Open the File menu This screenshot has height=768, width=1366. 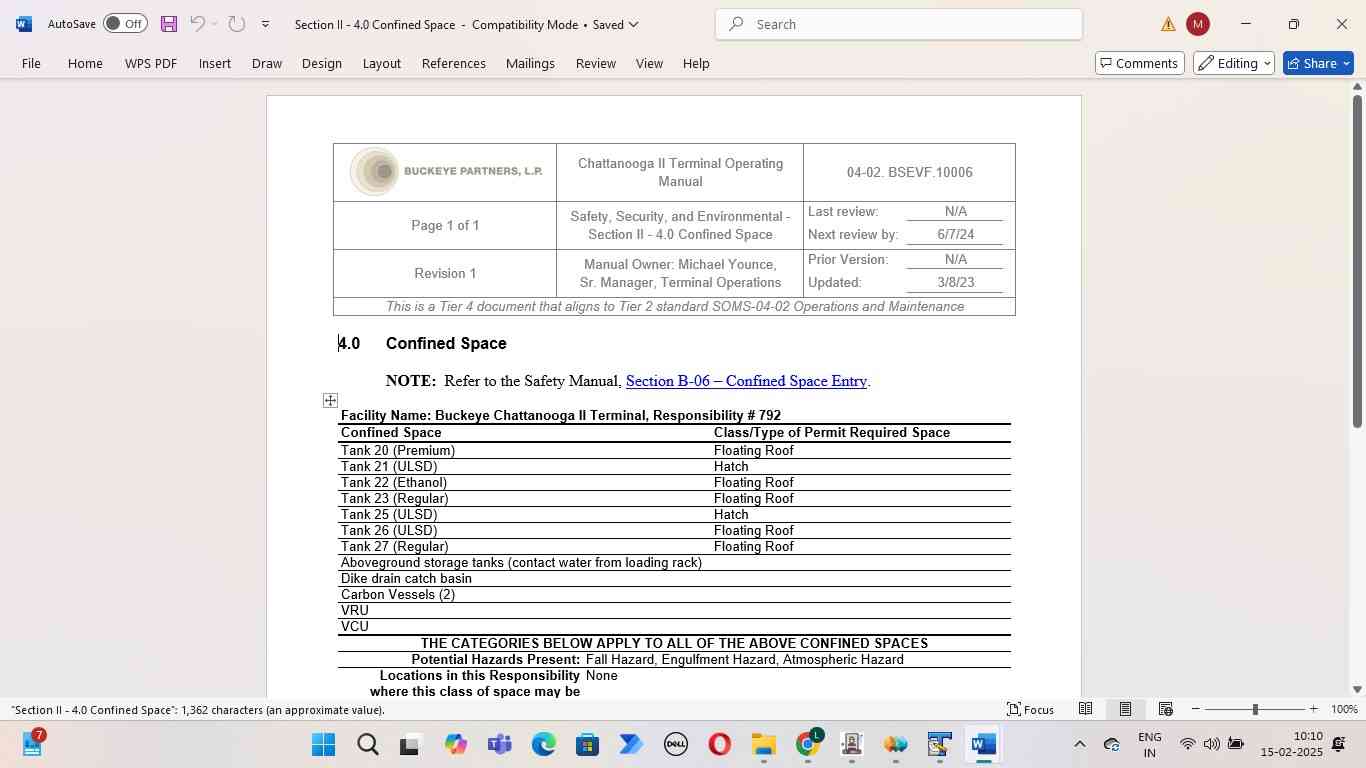pyautogui.click(x=31, y=63)
